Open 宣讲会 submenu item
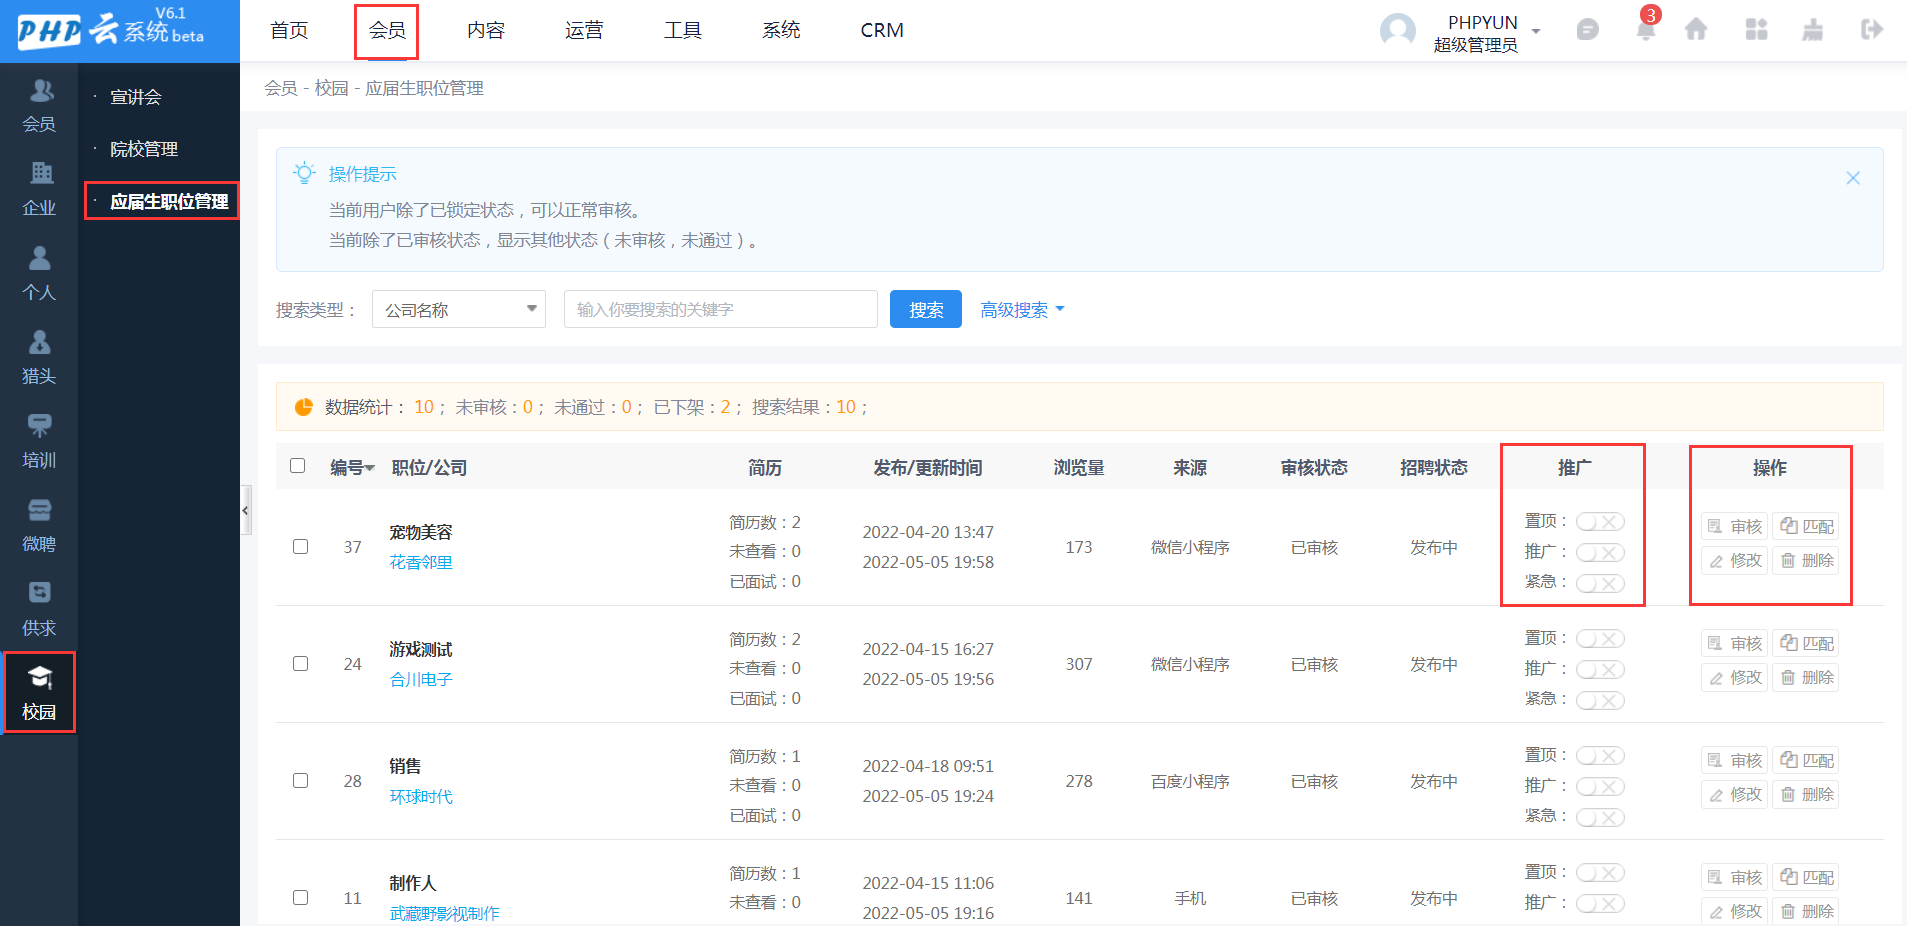 point(135,97)
